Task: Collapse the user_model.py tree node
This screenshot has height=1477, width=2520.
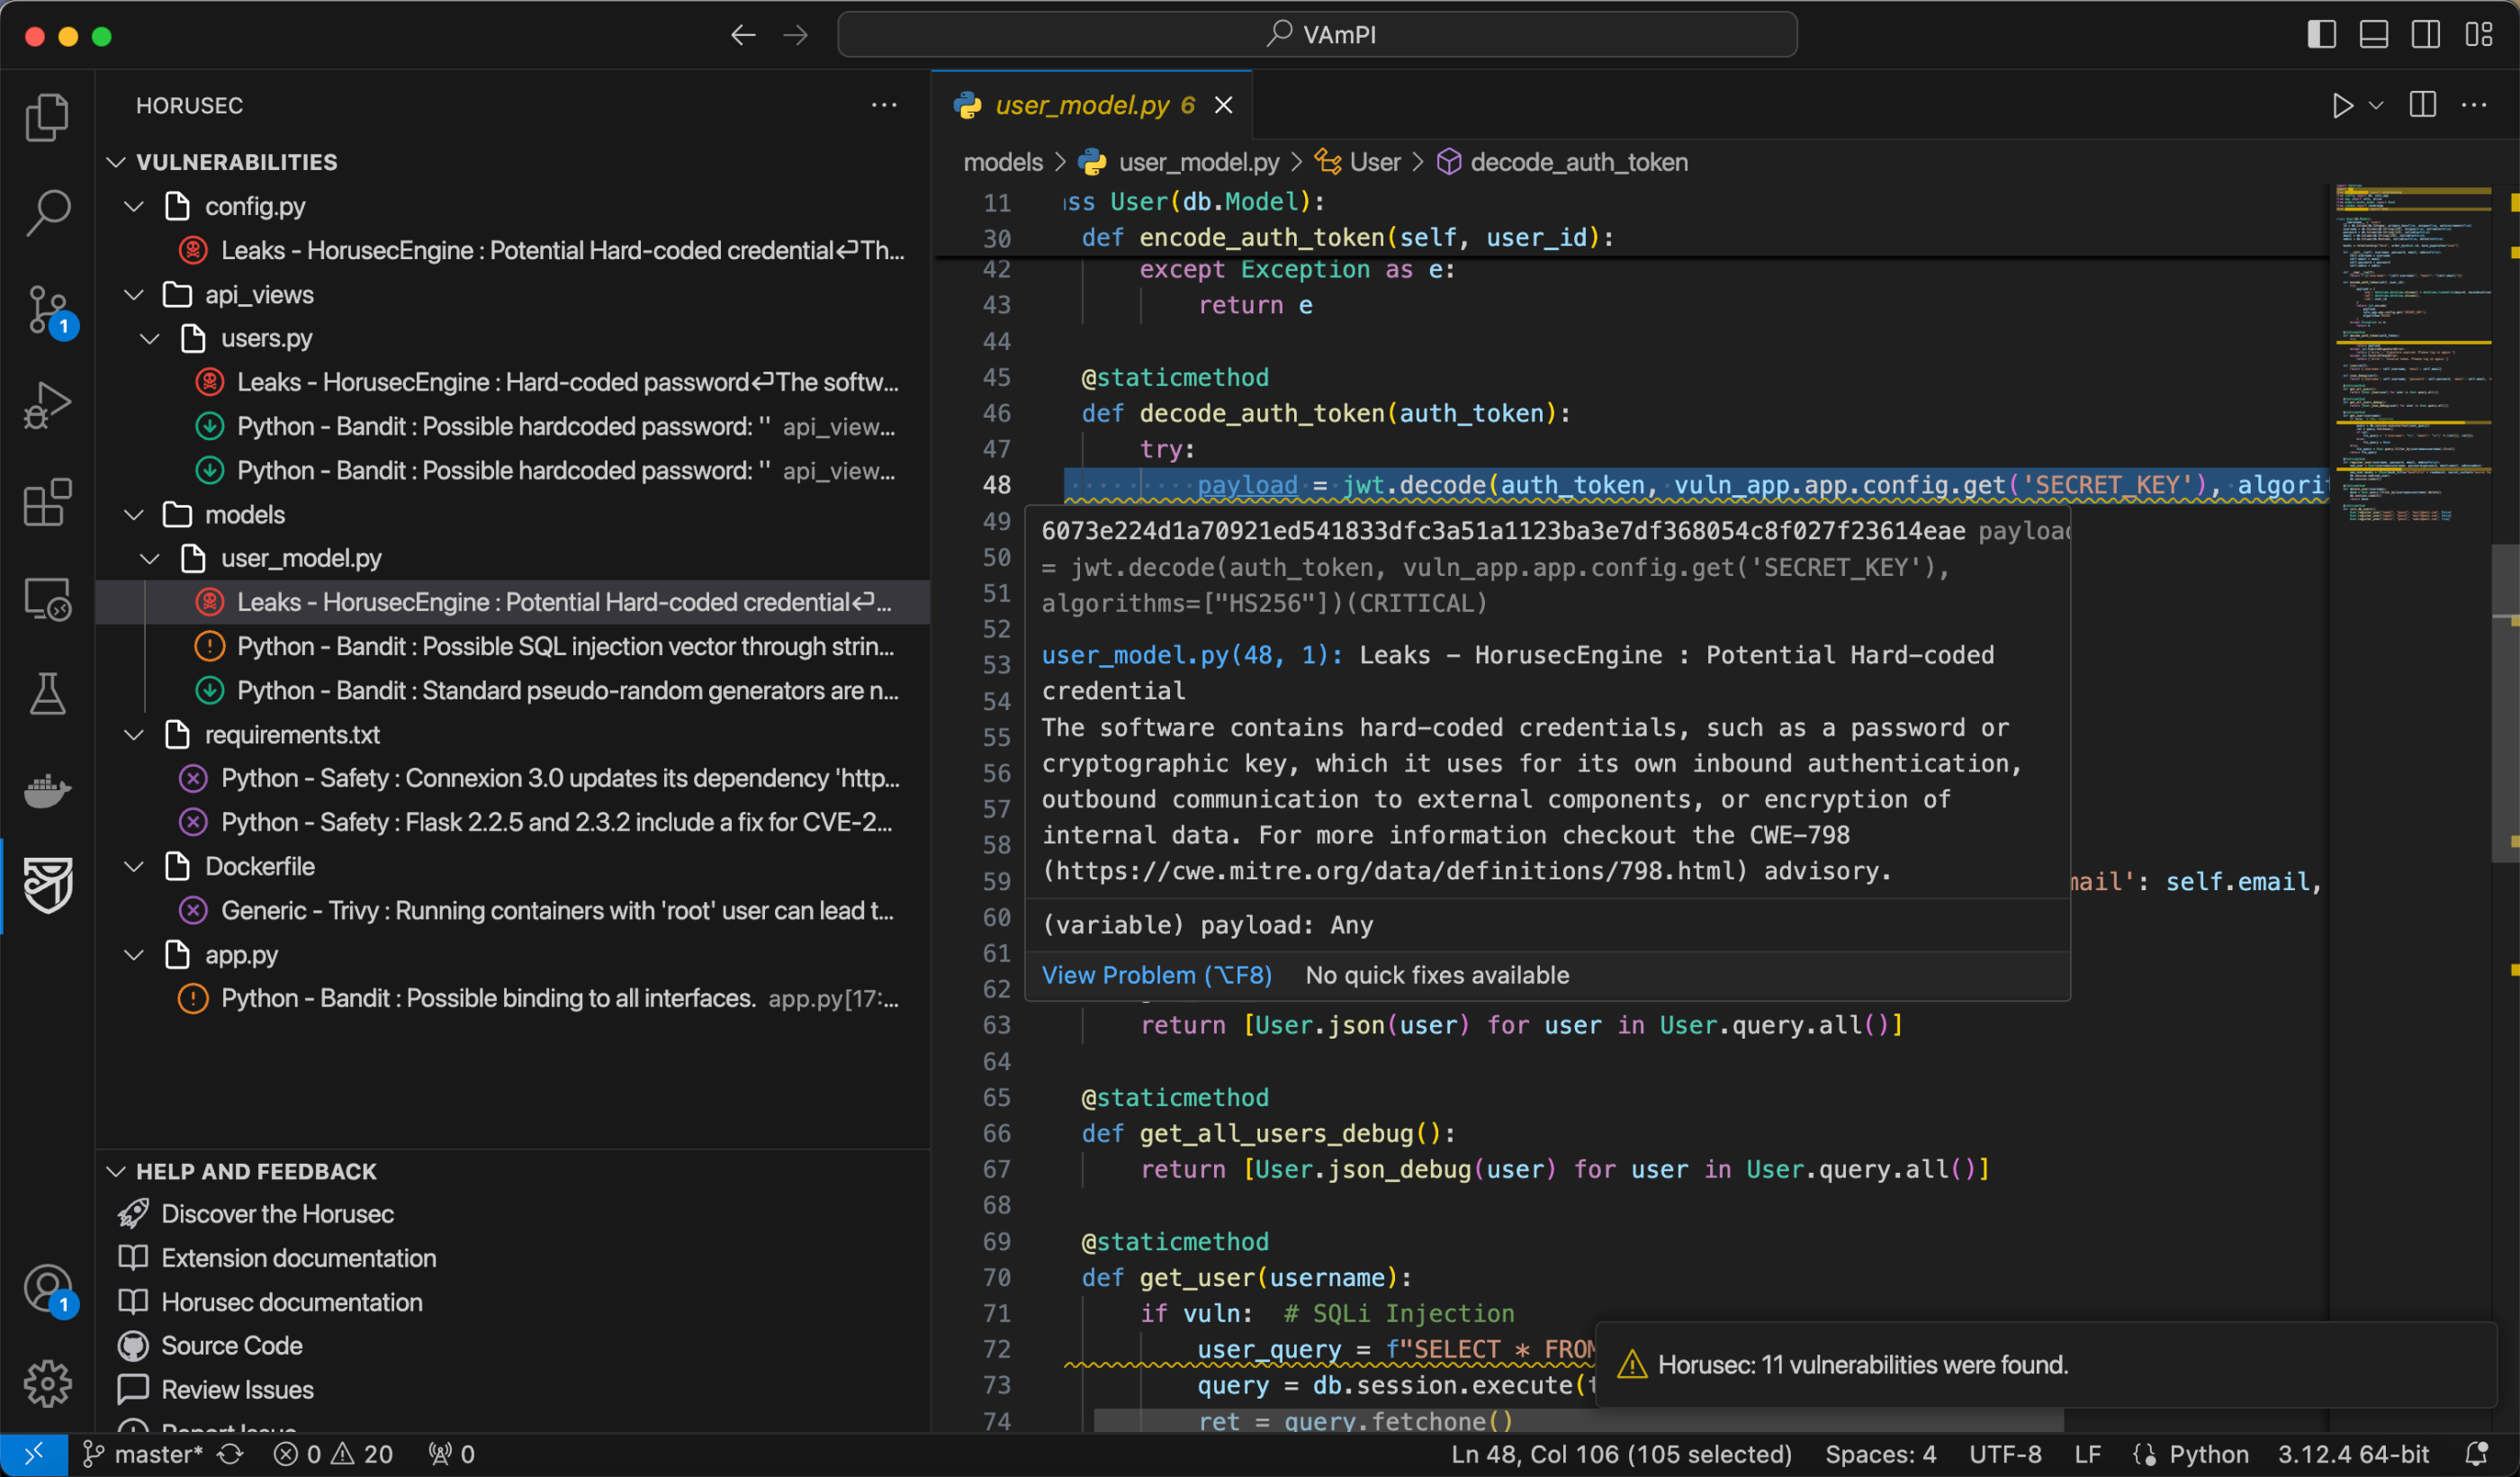Action: (149, 559)
